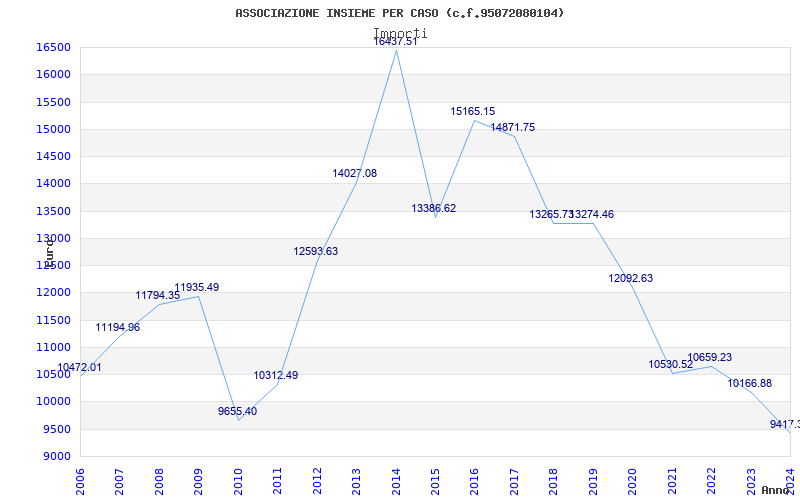The width and height of the screenshot is (800, 500).
Task: Select the 14871.75 data label
Action: tap(513, 128)
